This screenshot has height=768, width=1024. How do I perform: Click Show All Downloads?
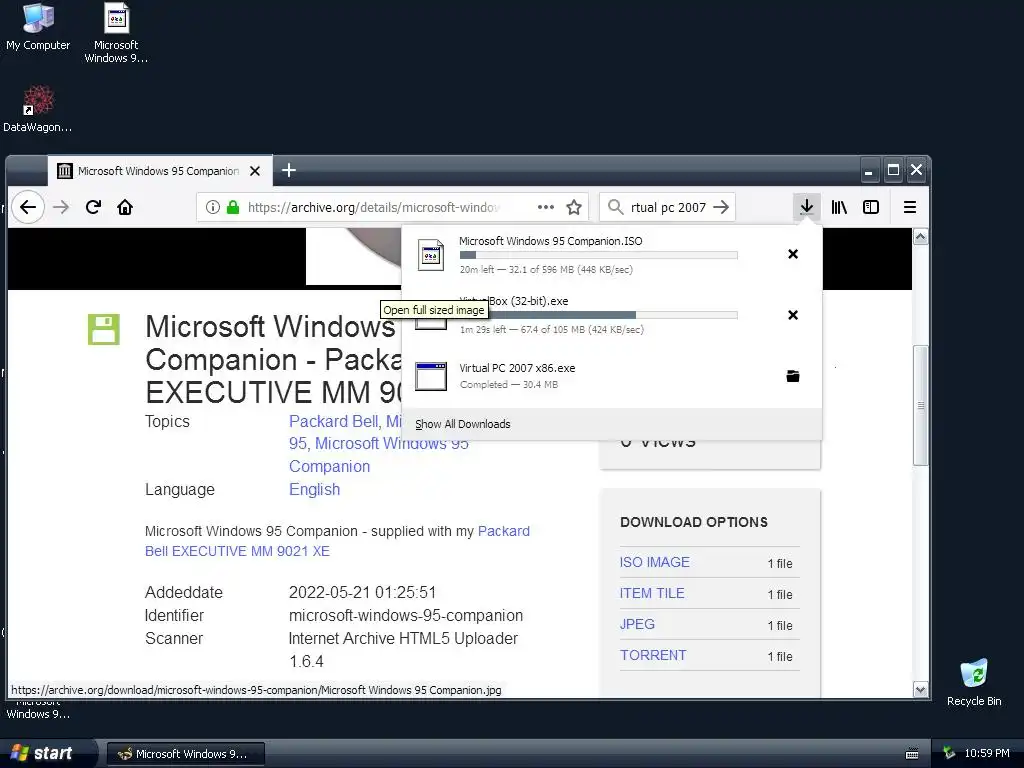[462, 424]
